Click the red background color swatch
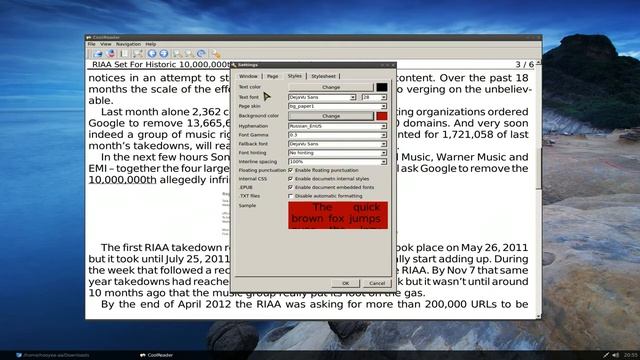640x360 pixels. [382, 116]
